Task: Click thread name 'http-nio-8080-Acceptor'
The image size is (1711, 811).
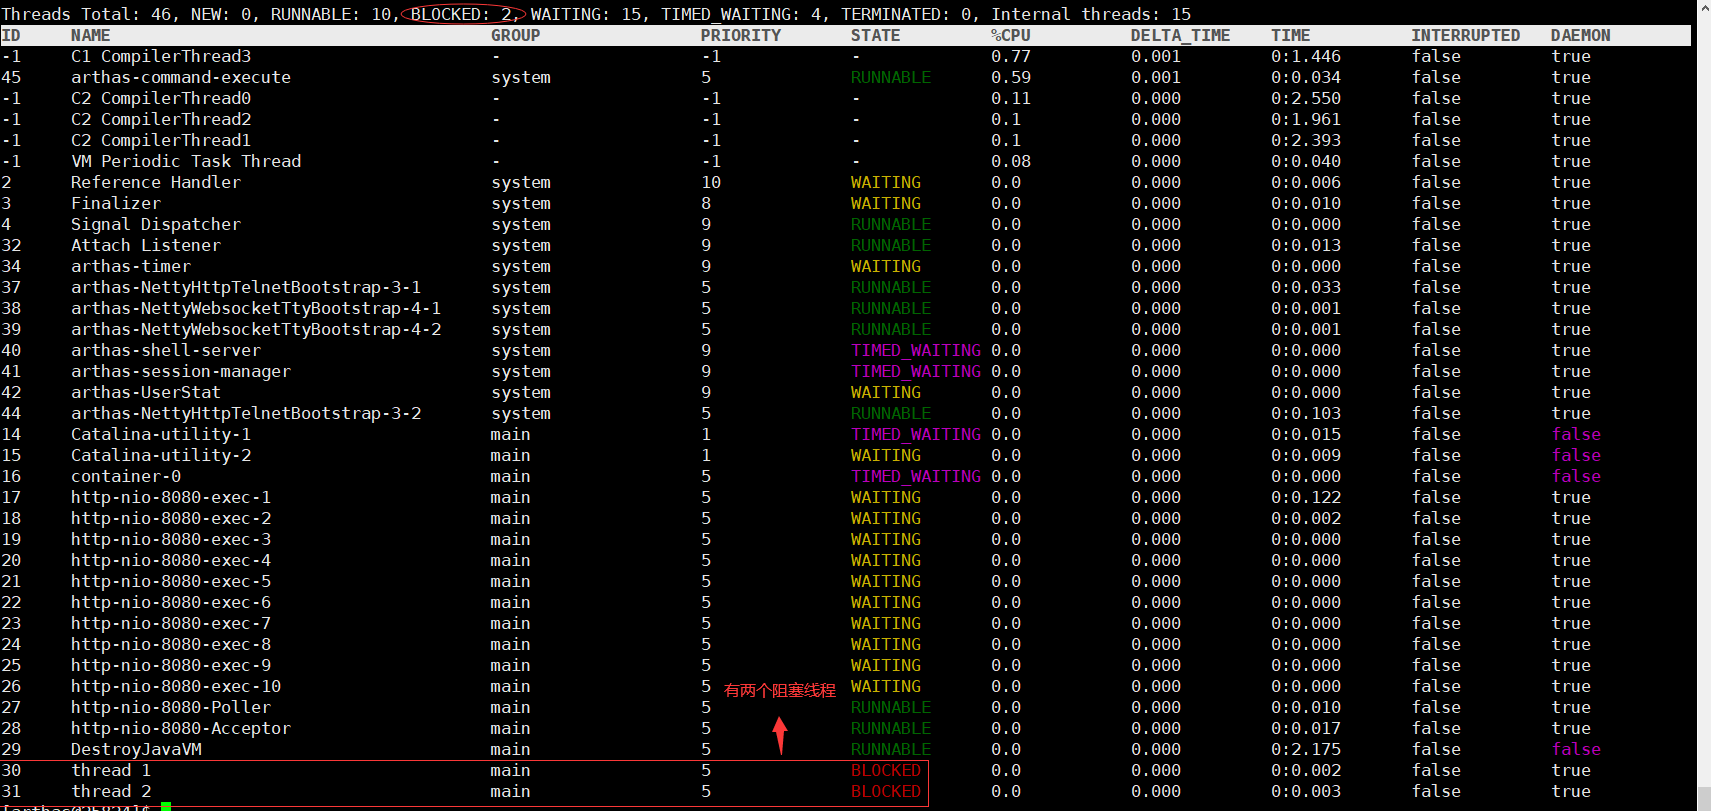Action: pos(181,728)
